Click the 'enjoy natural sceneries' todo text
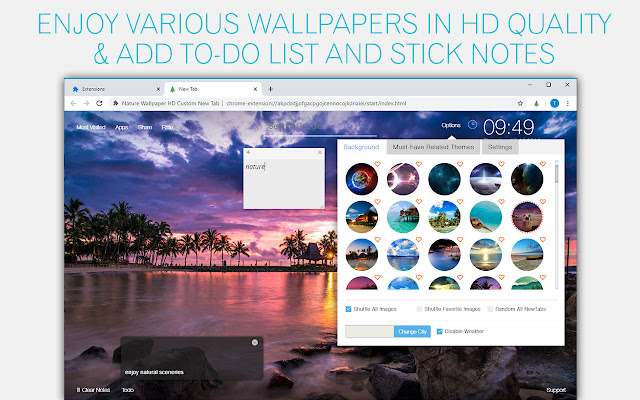Screen dimensions: 640x400 pyautogui.click(x=154, y=372)
